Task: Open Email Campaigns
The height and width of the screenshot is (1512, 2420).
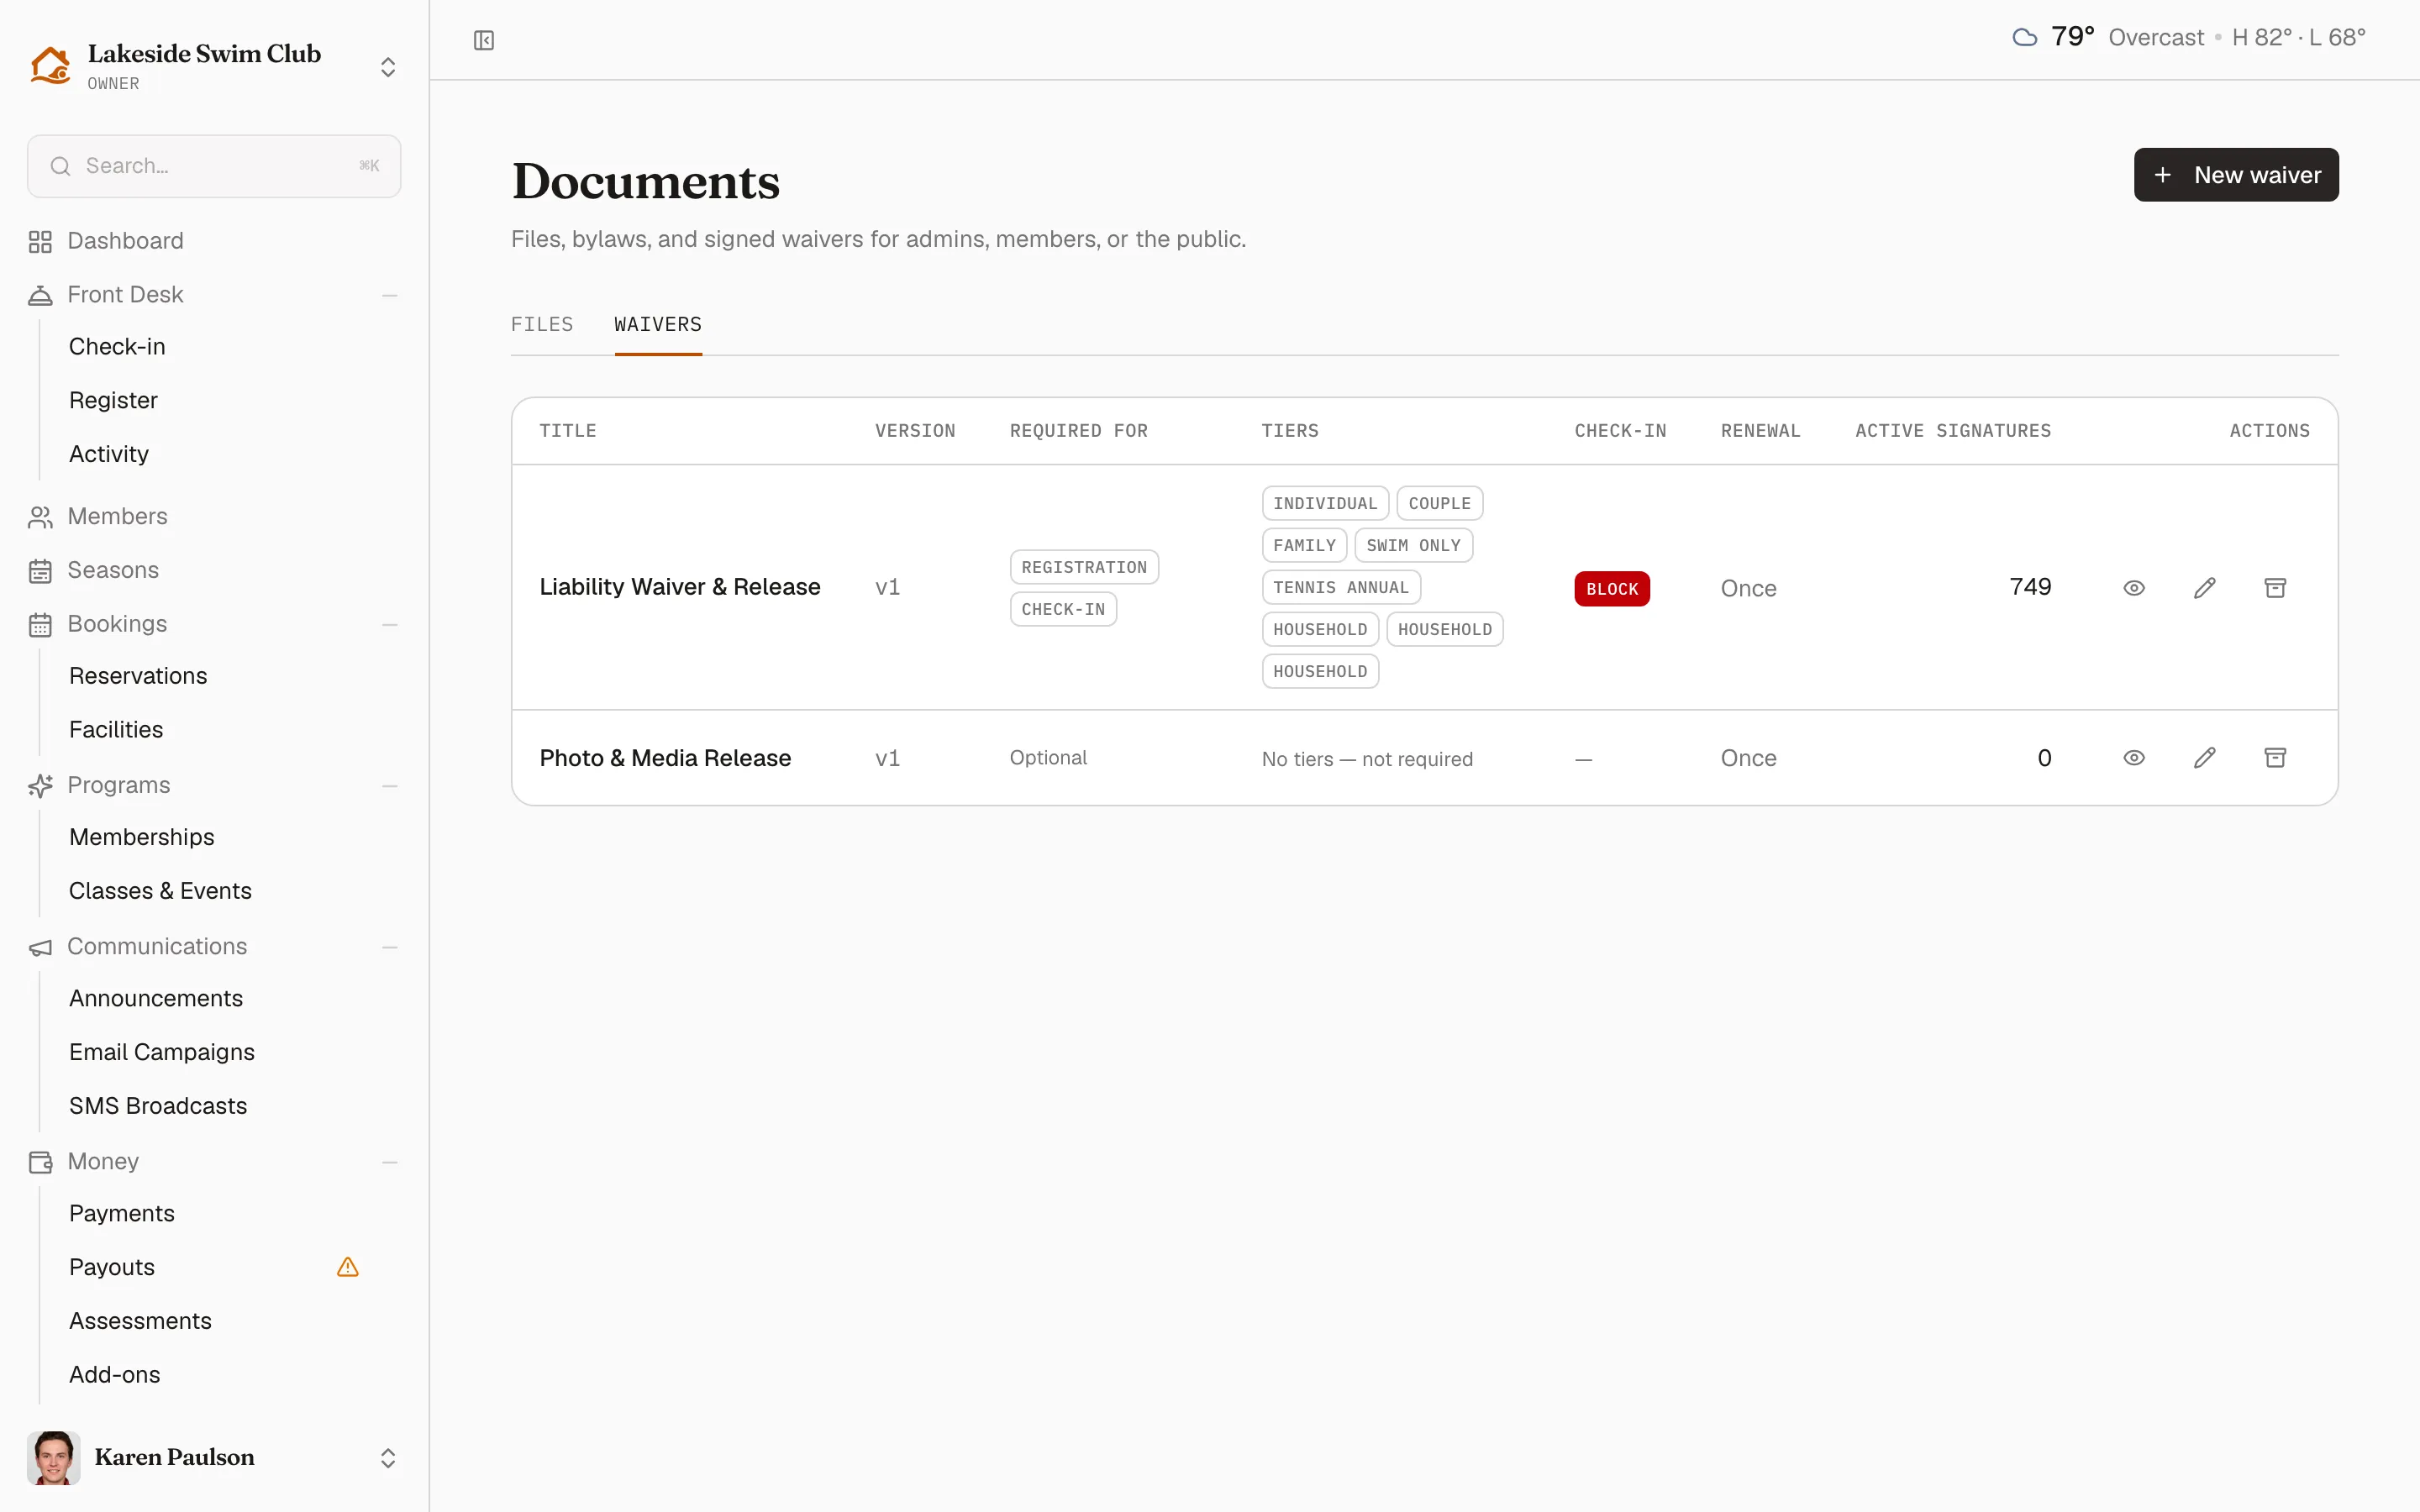Action: pyautogui.click(x=162, y=1052)
